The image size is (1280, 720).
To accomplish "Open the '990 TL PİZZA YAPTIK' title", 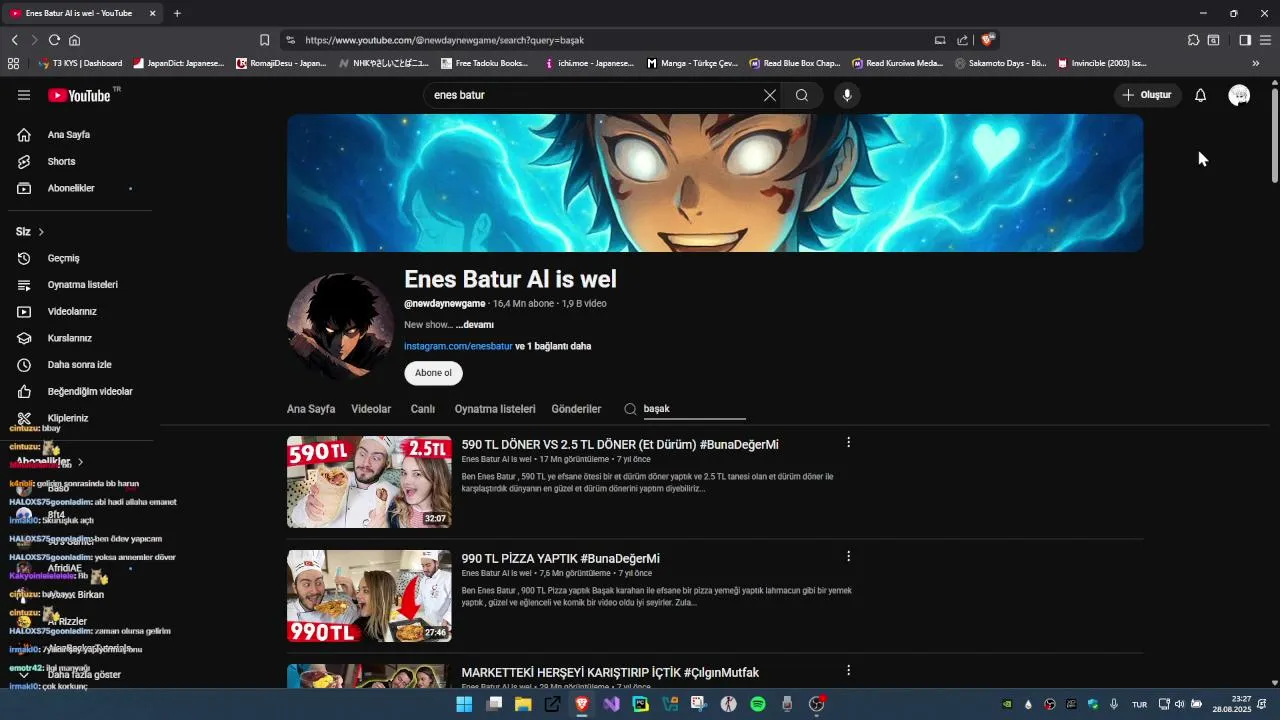I will click(x=560, y=558).
